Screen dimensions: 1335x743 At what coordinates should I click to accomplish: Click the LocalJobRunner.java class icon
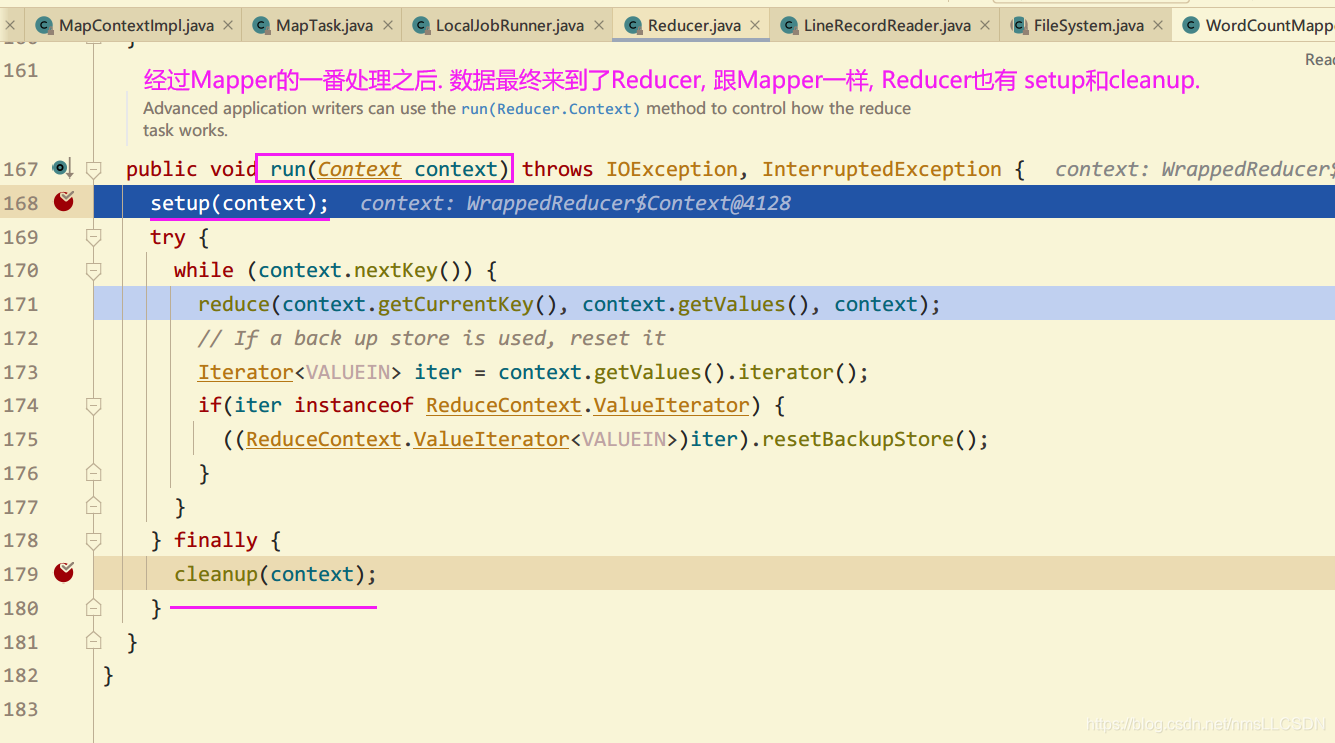[x=421, y=25]
